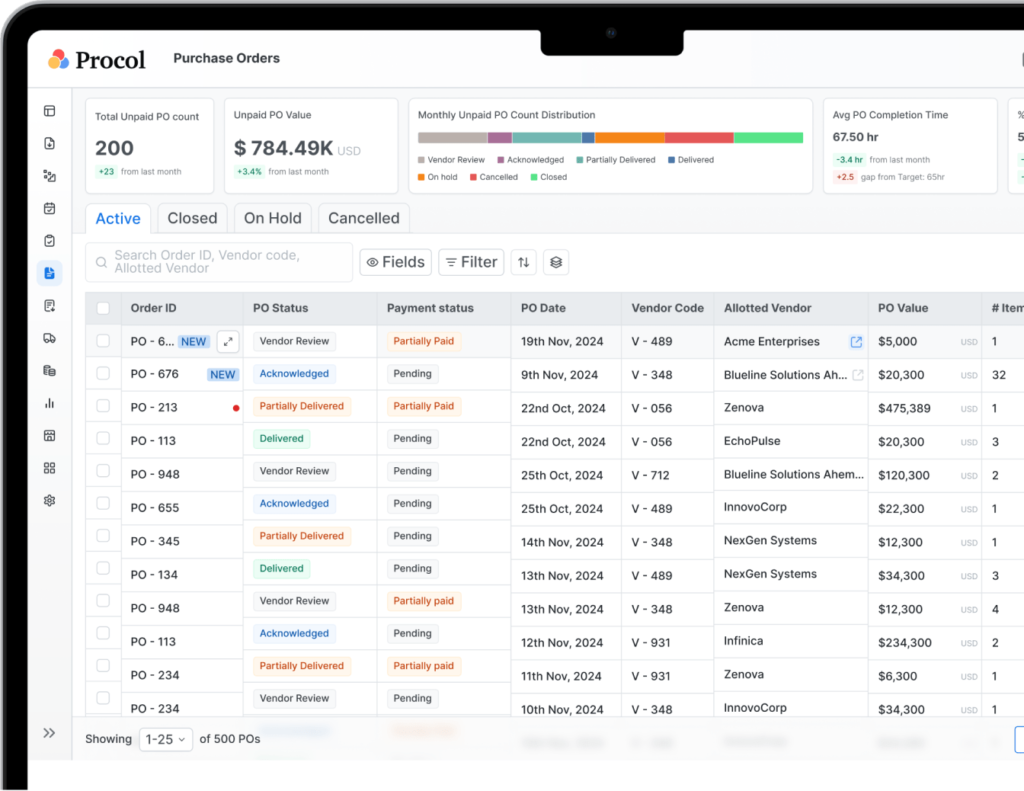
Task: Expand the first PO row details
Action: pos(228,342)
